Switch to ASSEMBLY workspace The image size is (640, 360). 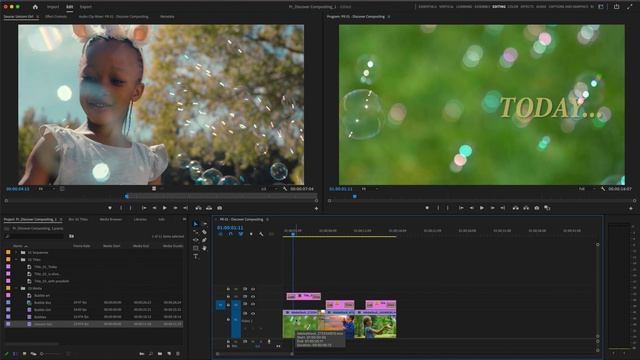pos(482,7)
